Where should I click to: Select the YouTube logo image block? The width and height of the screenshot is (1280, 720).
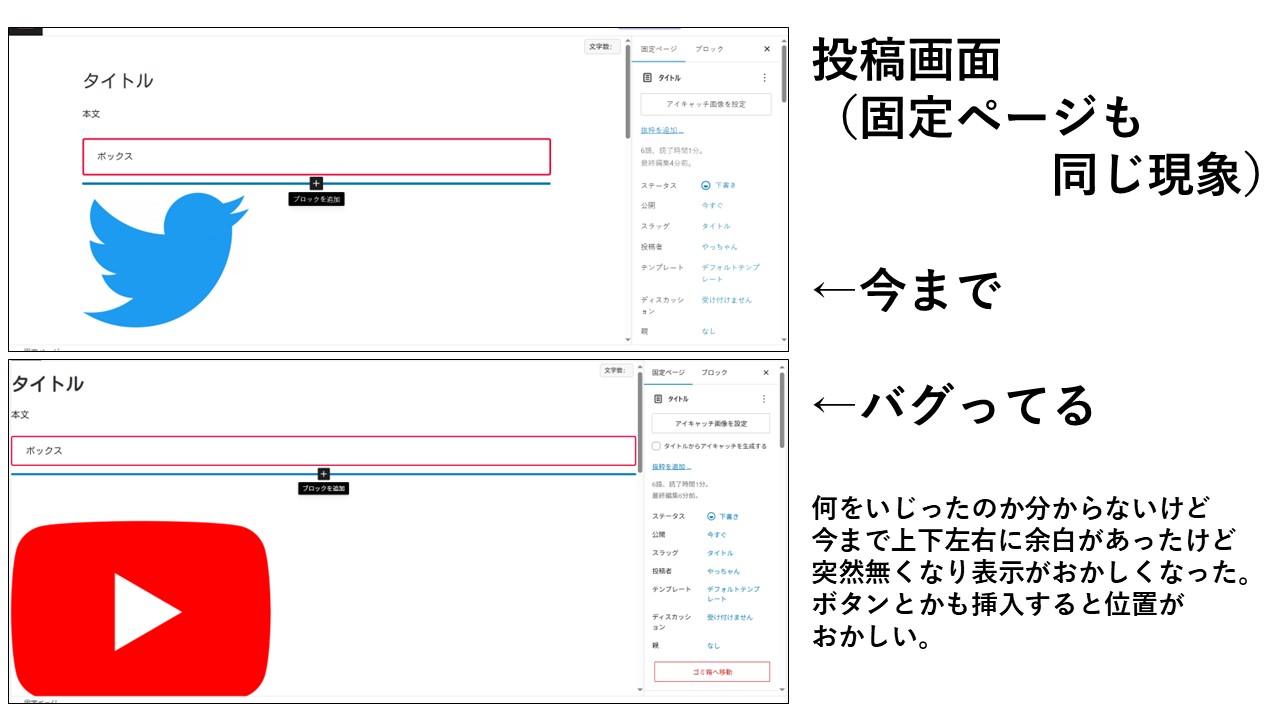(x=140, y=608)
